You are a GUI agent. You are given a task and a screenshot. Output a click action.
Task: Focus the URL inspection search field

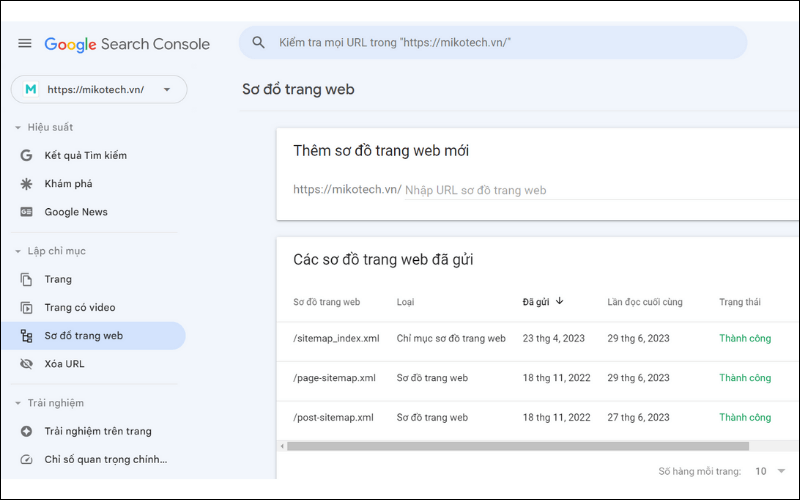click(x=493, y=42)
